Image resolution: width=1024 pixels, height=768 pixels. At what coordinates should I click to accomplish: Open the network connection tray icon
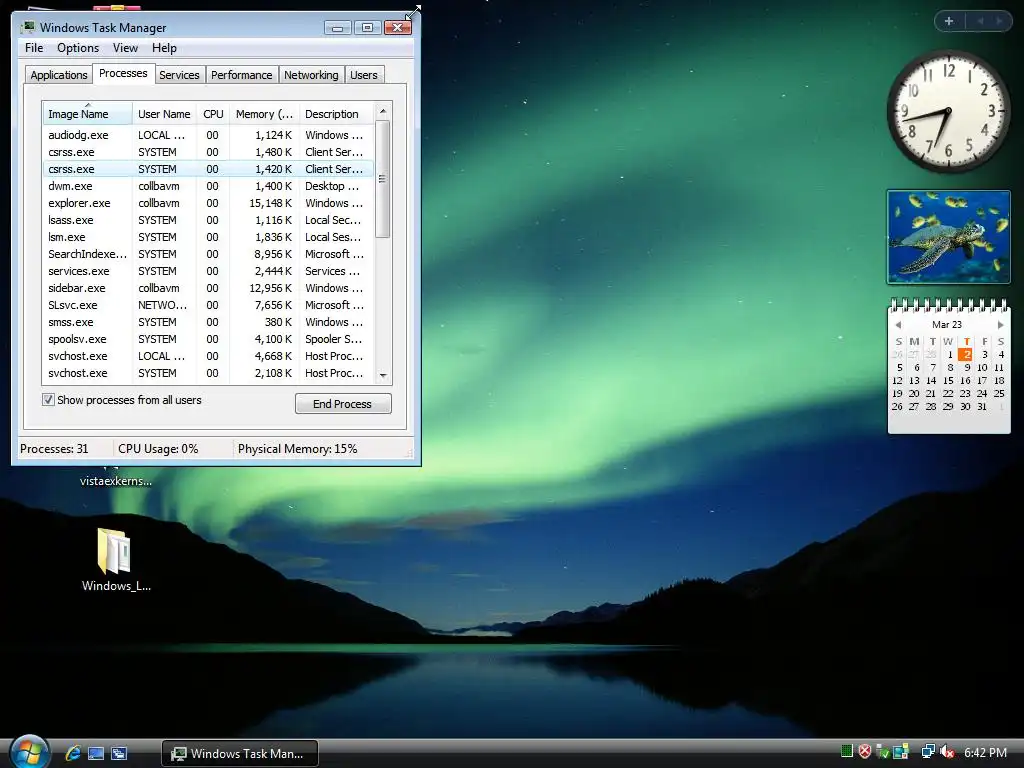click(x=927, y=752)
